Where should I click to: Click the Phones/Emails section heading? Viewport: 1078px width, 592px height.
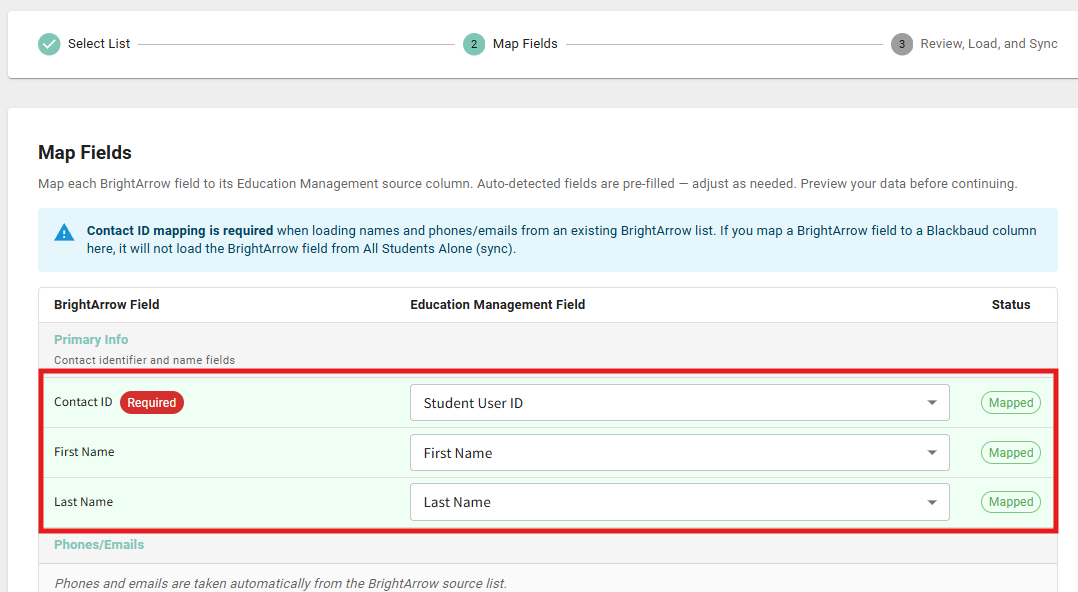[99, 545]
